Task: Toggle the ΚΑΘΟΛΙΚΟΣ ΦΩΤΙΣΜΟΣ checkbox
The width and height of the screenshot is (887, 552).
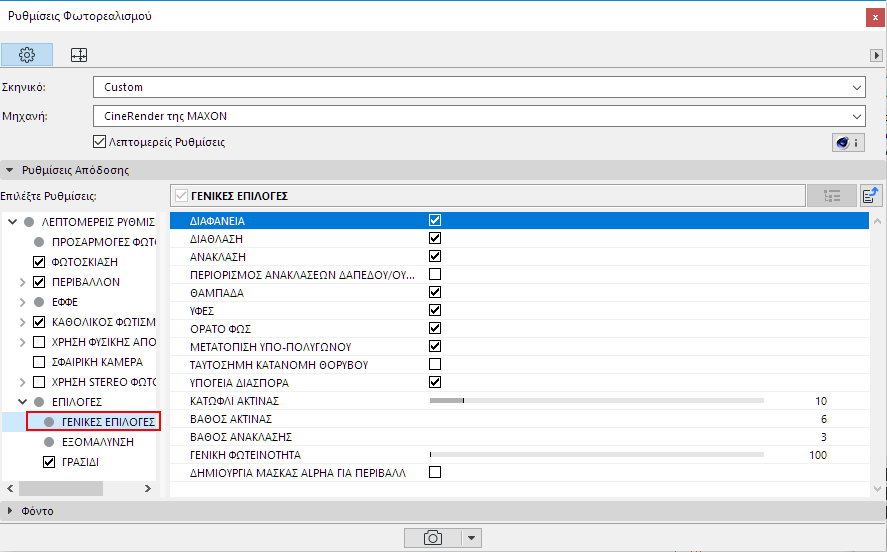Action: [x=39, y=322]
